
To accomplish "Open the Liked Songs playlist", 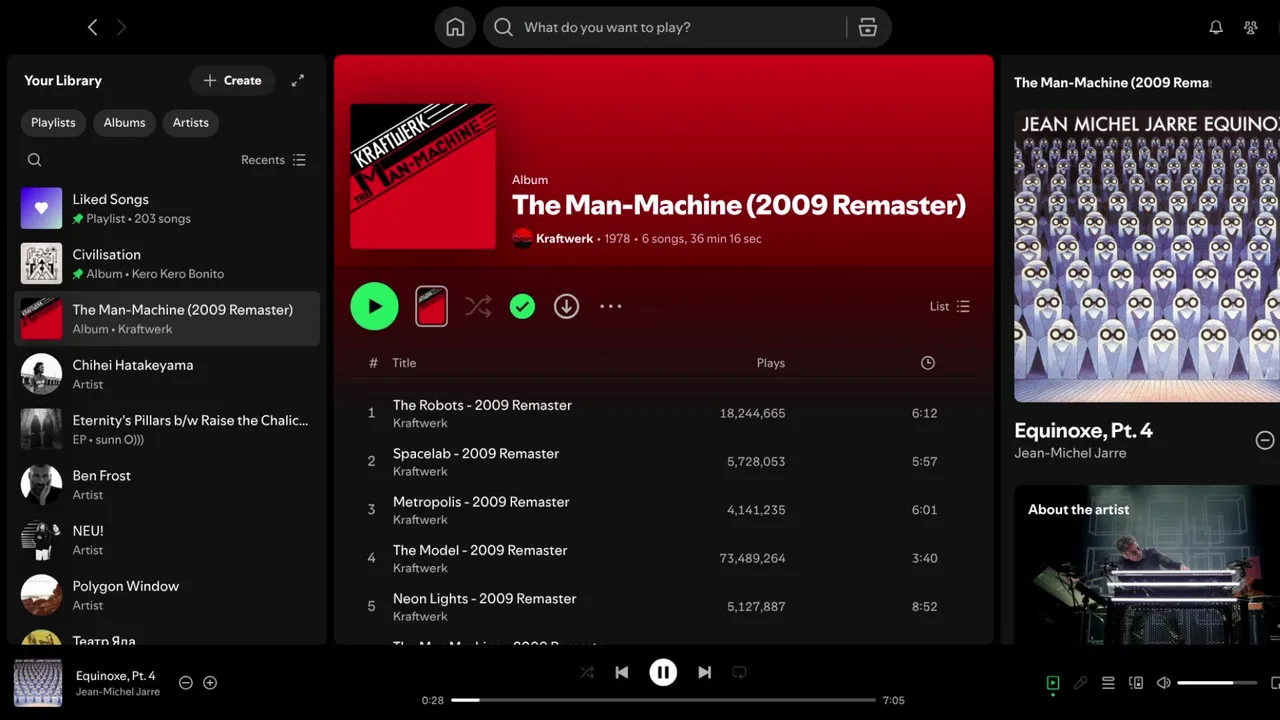I will click(x=167, y=208).
